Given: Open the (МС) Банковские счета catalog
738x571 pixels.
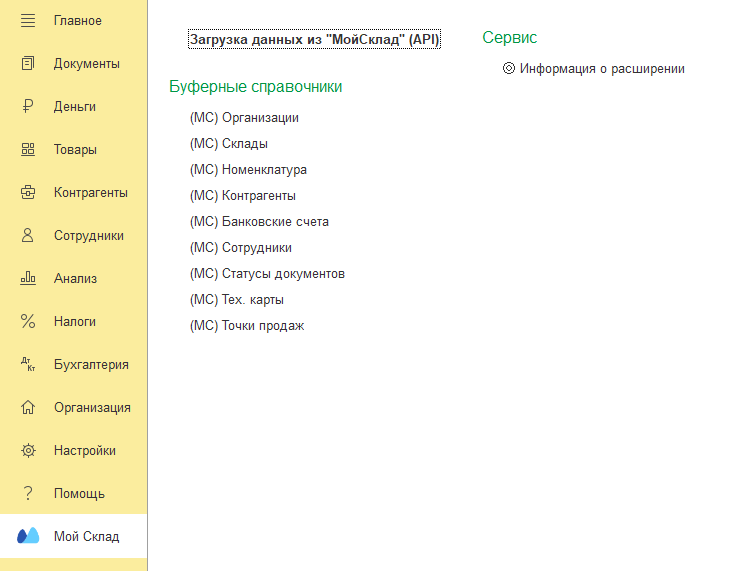Looking at the screenshot, I should coord(259,222).
